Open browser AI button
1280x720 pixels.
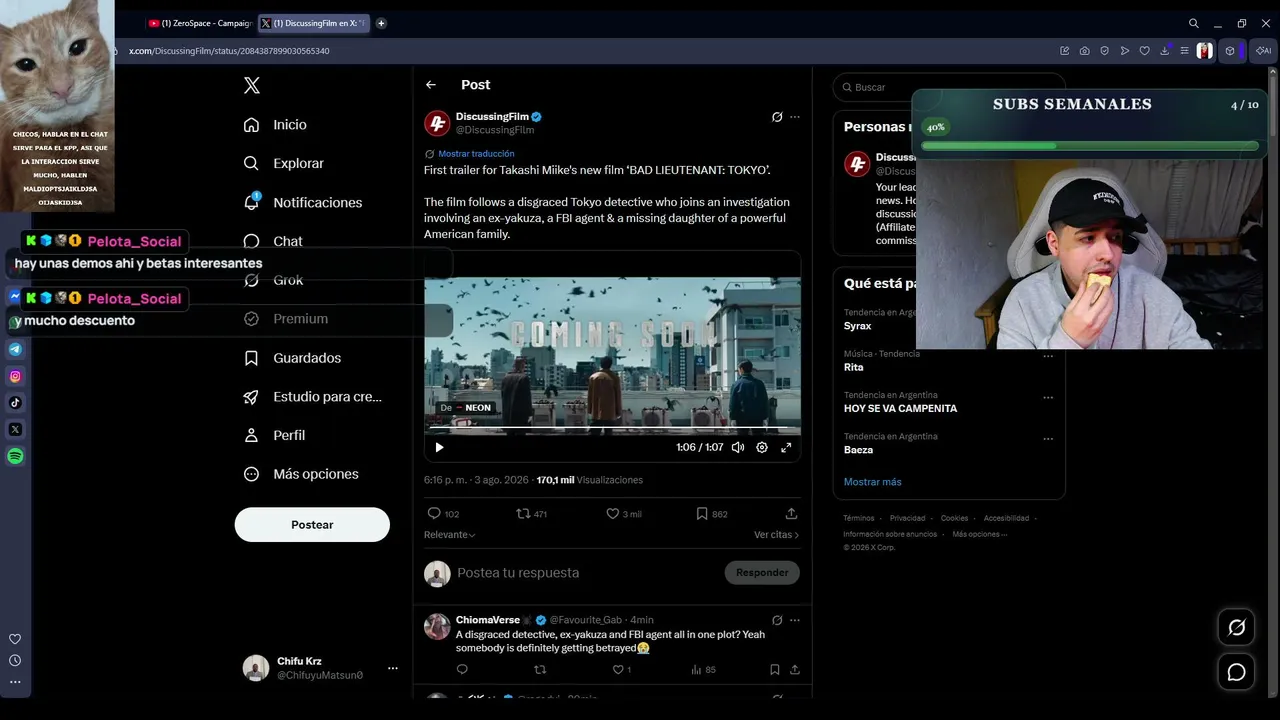pyautogui.click(x=1264, y=51)
